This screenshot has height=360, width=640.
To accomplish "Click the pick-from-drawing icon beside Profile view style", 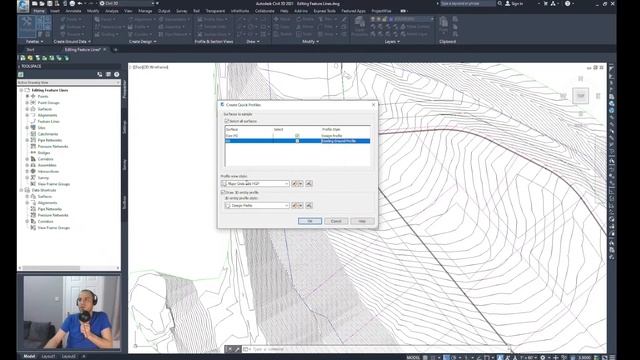I will pos(309,183).
